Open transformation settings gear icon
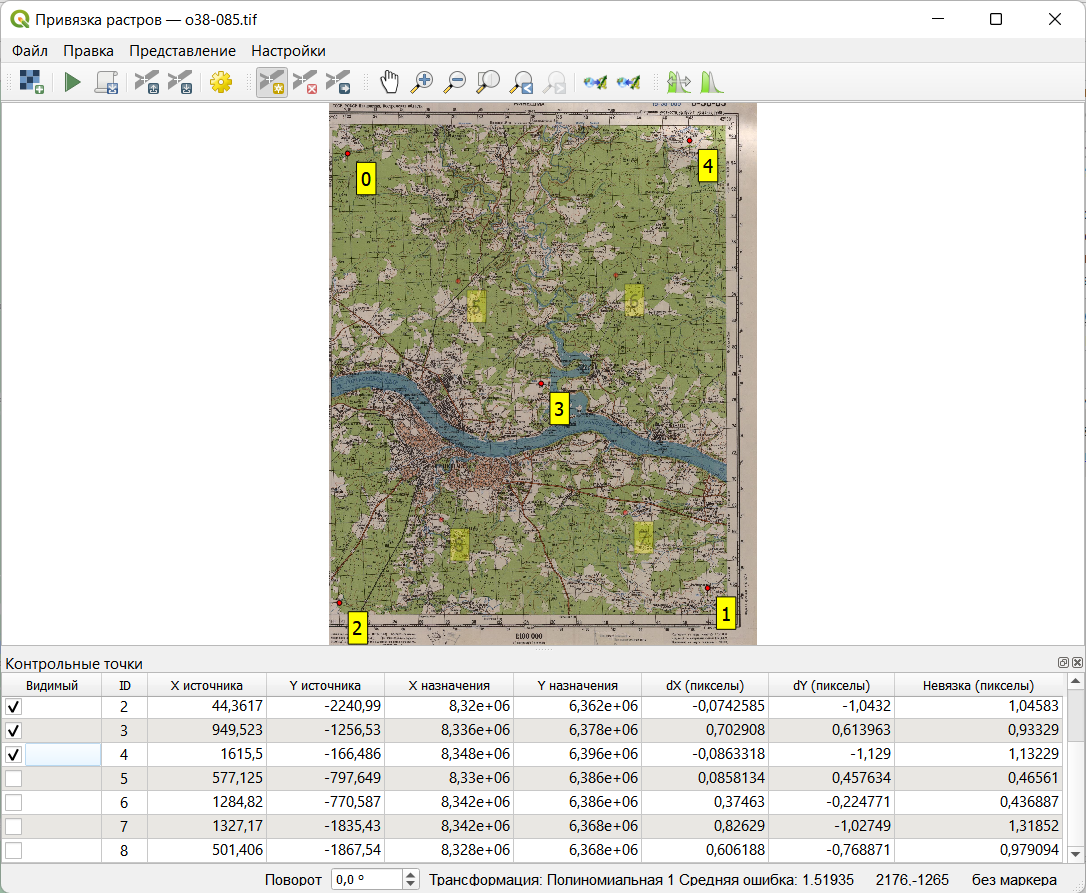Screen dimensions: 1086x893 click(x=220, y=82)
